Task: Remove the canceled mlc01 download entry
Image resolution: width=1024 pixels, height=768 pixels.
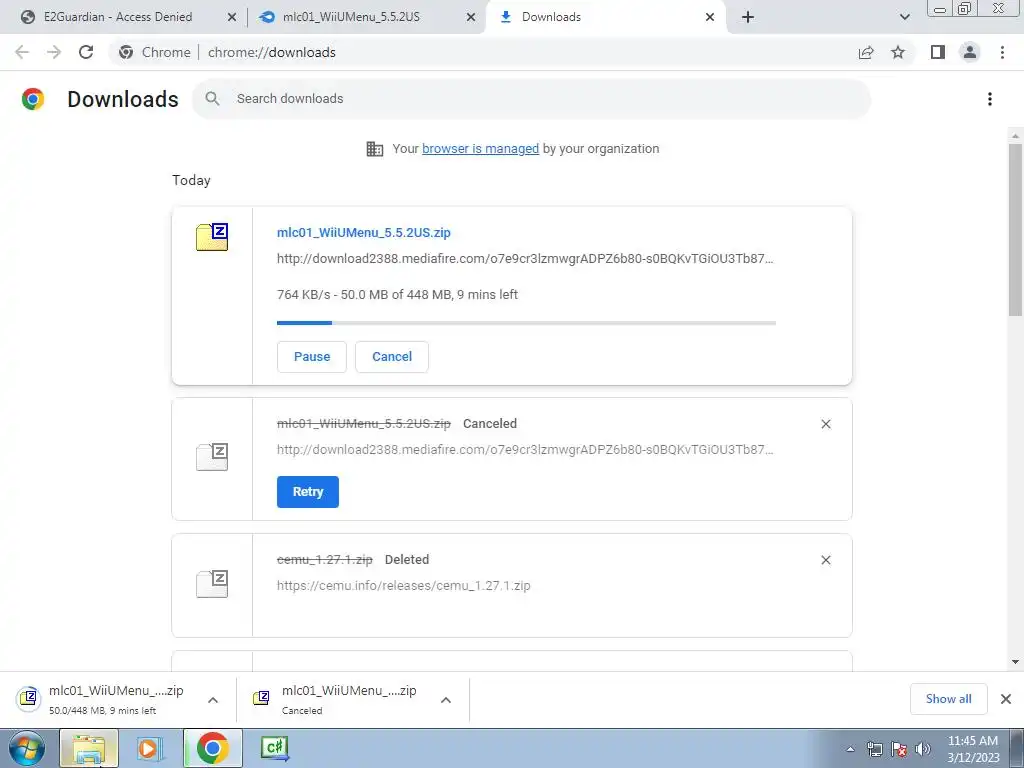Action: click(825, 424)
